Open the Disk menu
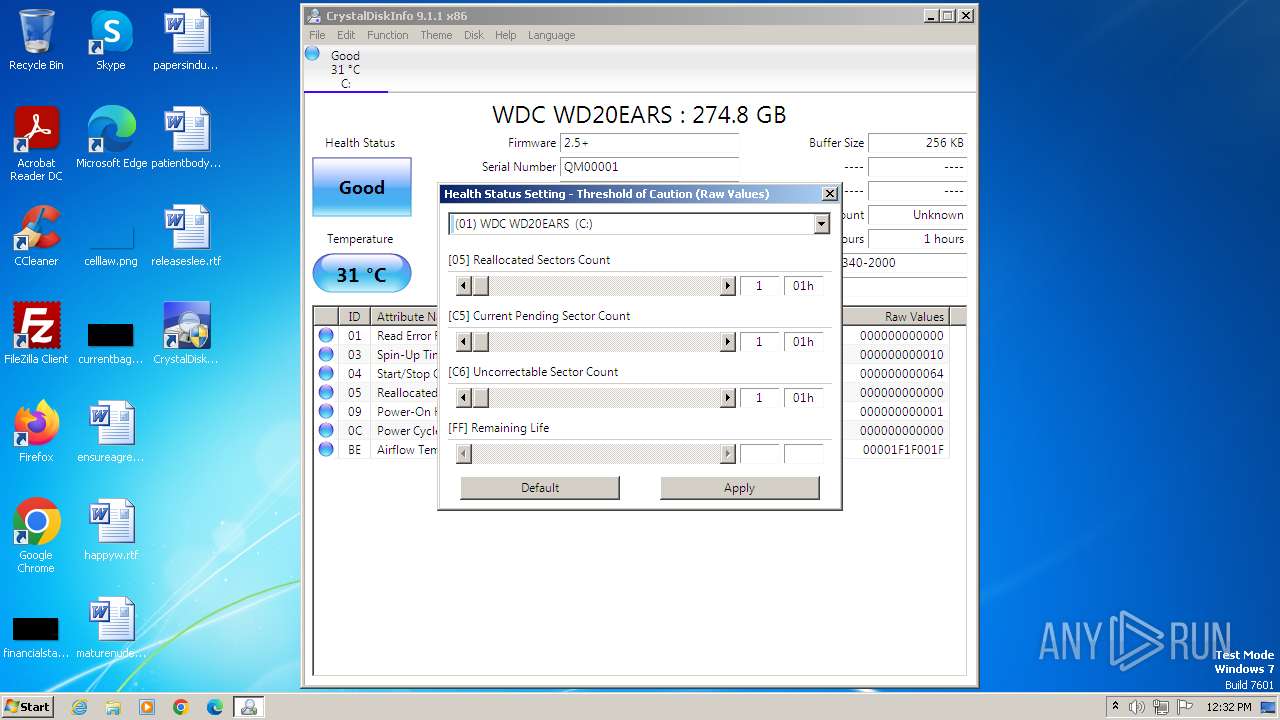The height and width of the screenshot is (720, 1280). pyautogui.click(x=474, y=35)
